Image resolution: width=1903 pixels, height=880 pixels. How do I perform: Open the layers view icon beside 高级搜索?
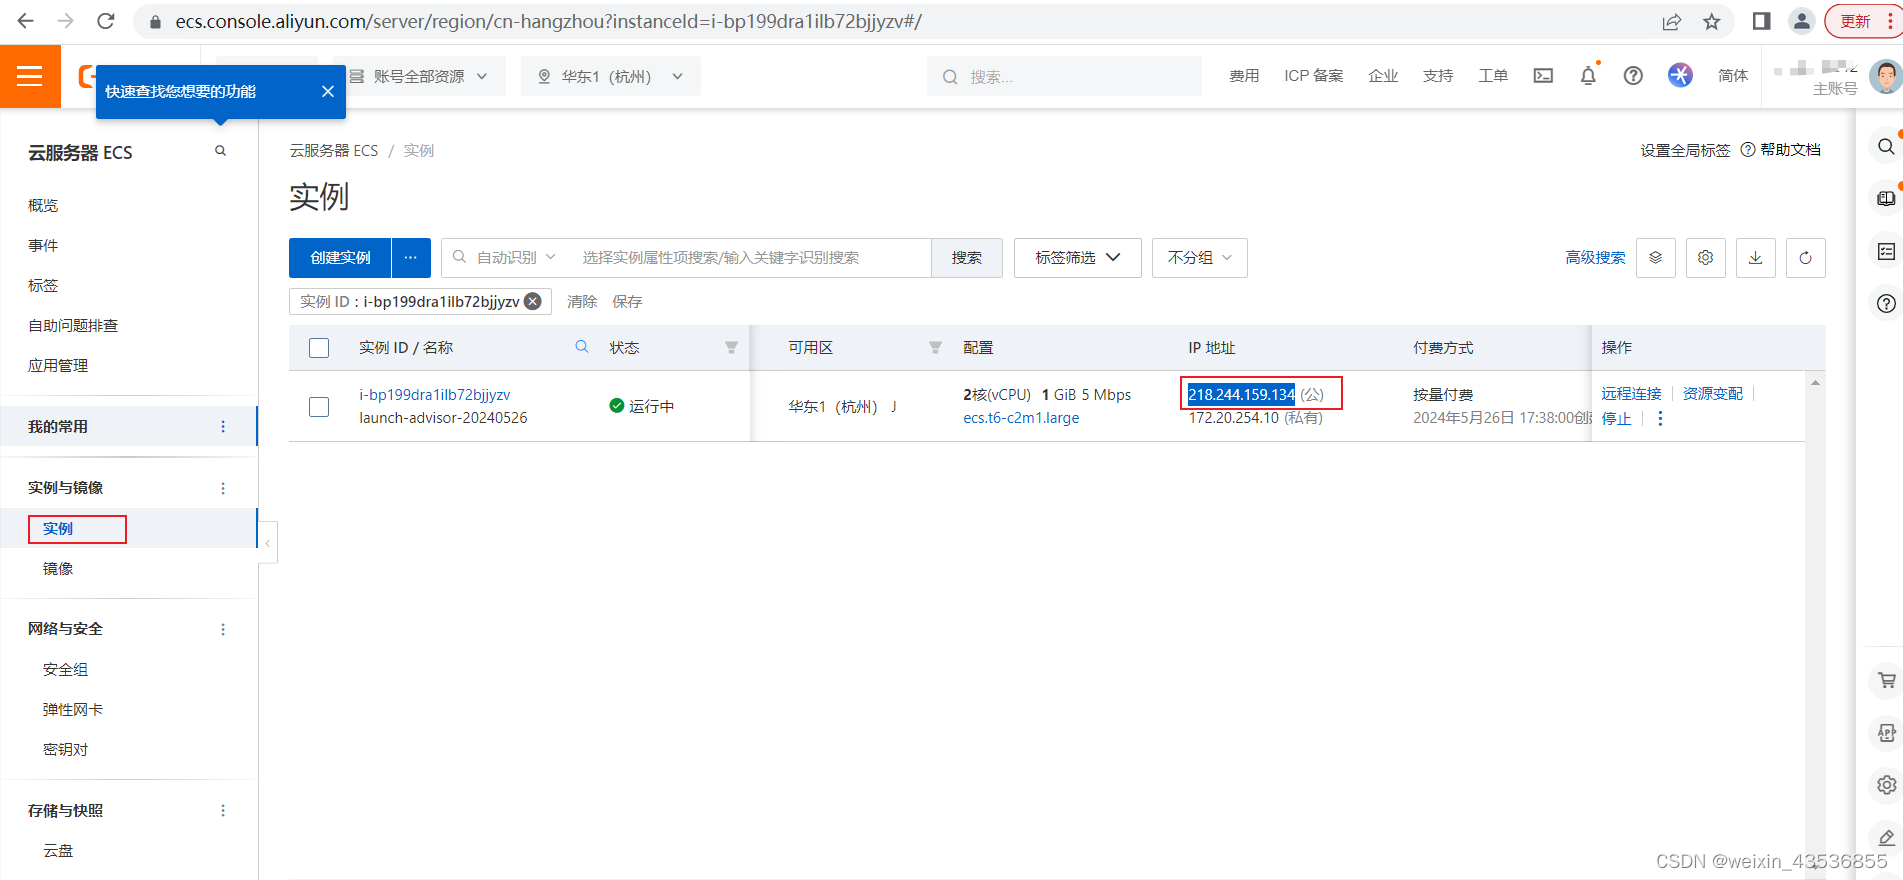(1656, 258)
